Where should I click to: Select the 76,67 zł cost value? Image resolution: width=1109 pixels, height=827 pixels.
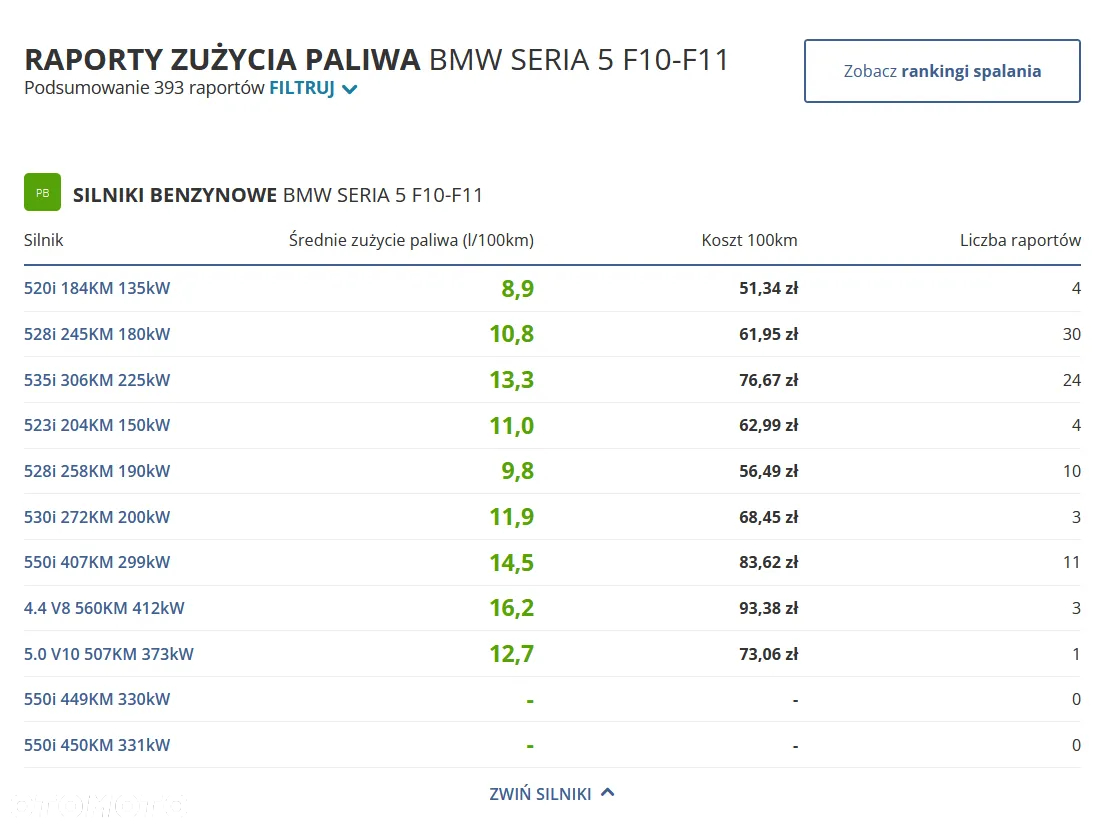click(x=768, y=380)
